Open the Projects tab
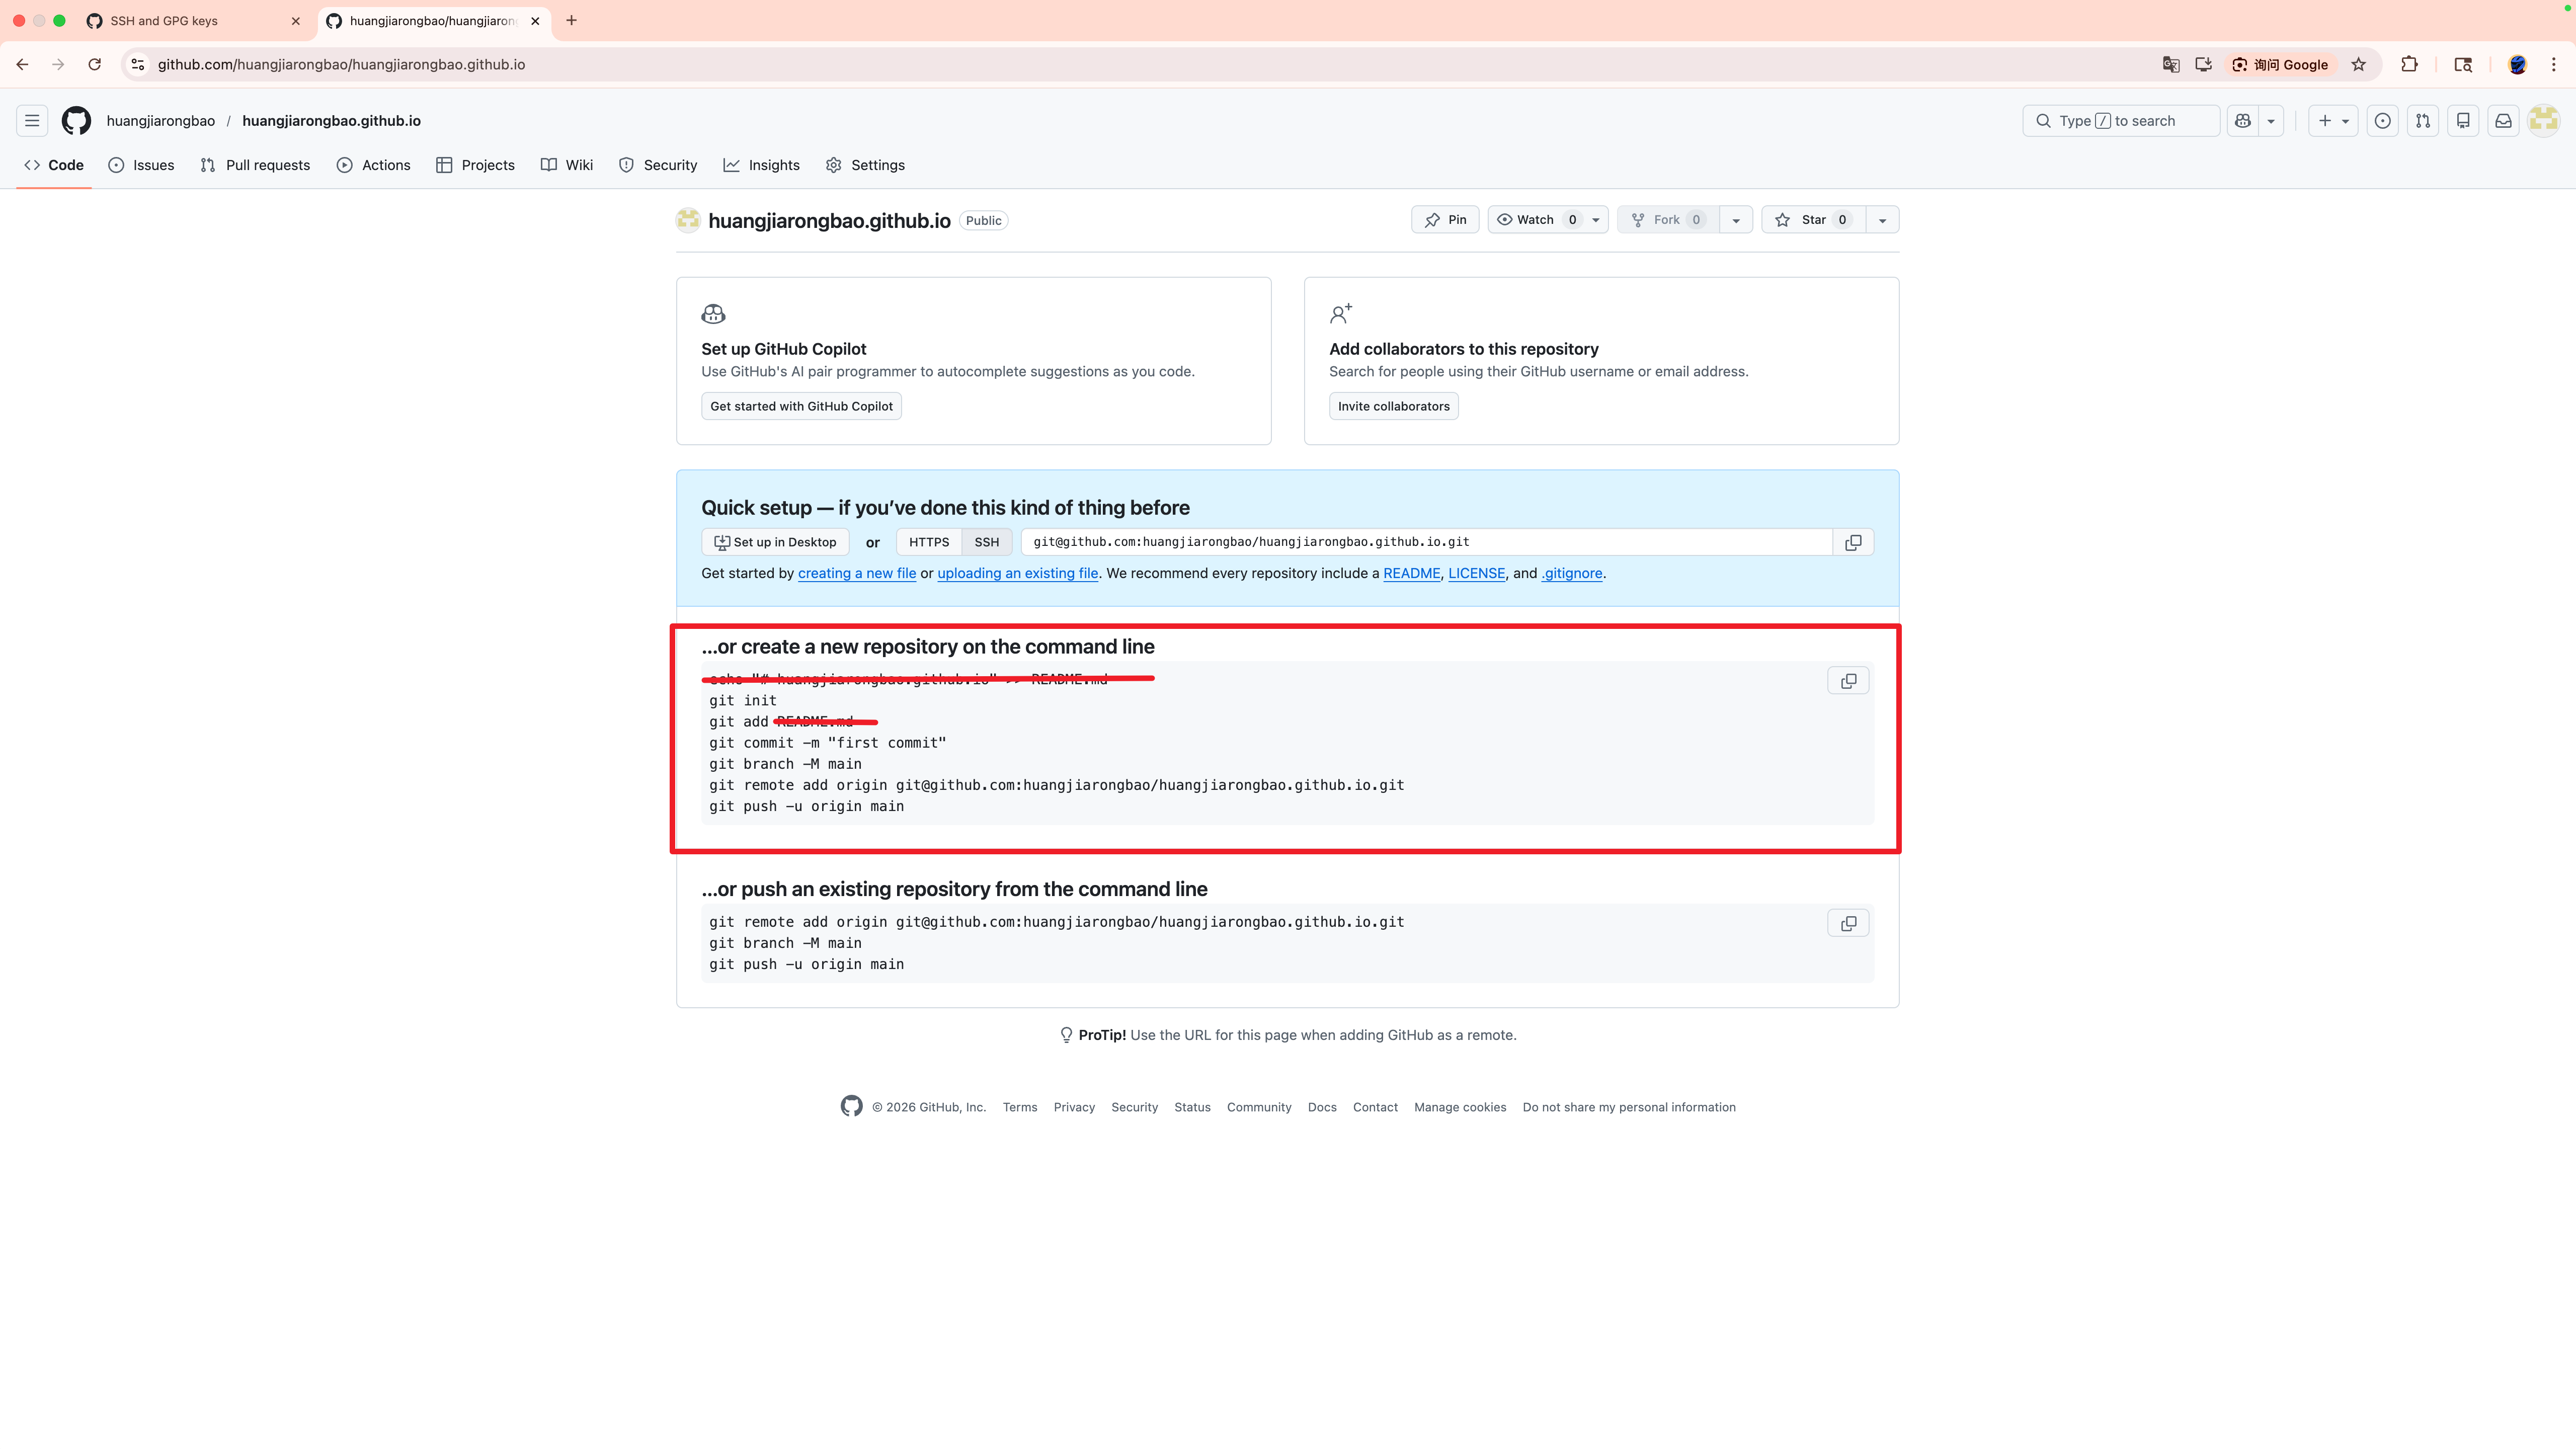Viewport: 2576px width, 1449px height. tap(475, 165)
